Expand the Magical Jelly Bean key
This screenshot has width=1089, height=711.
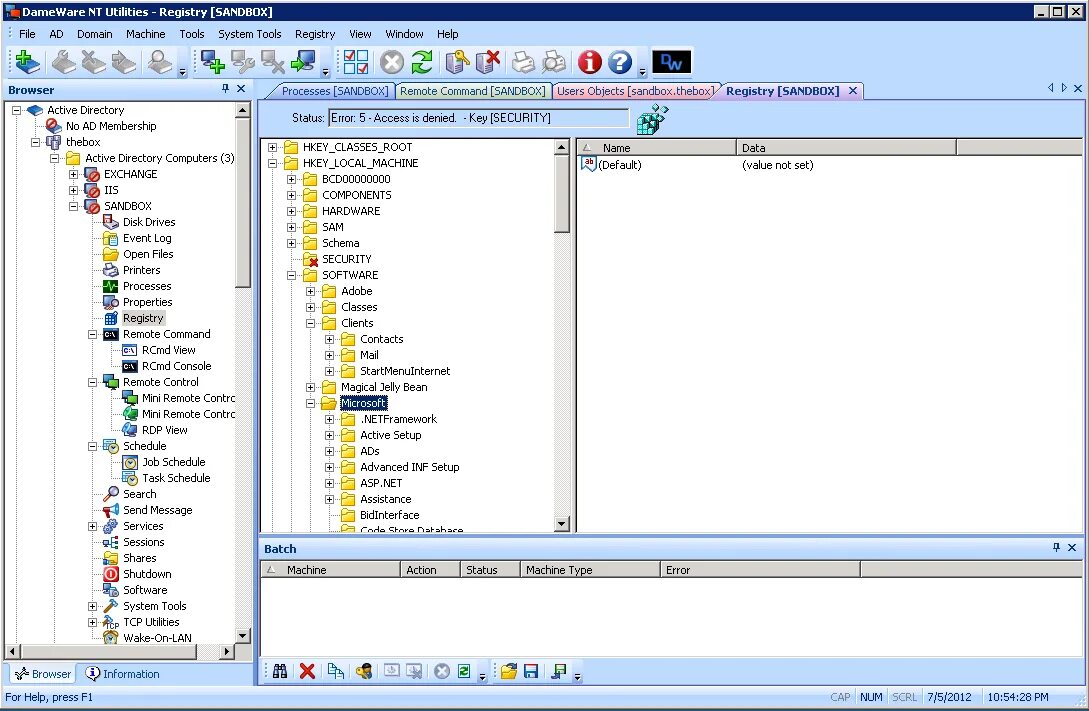pos(310,387)
